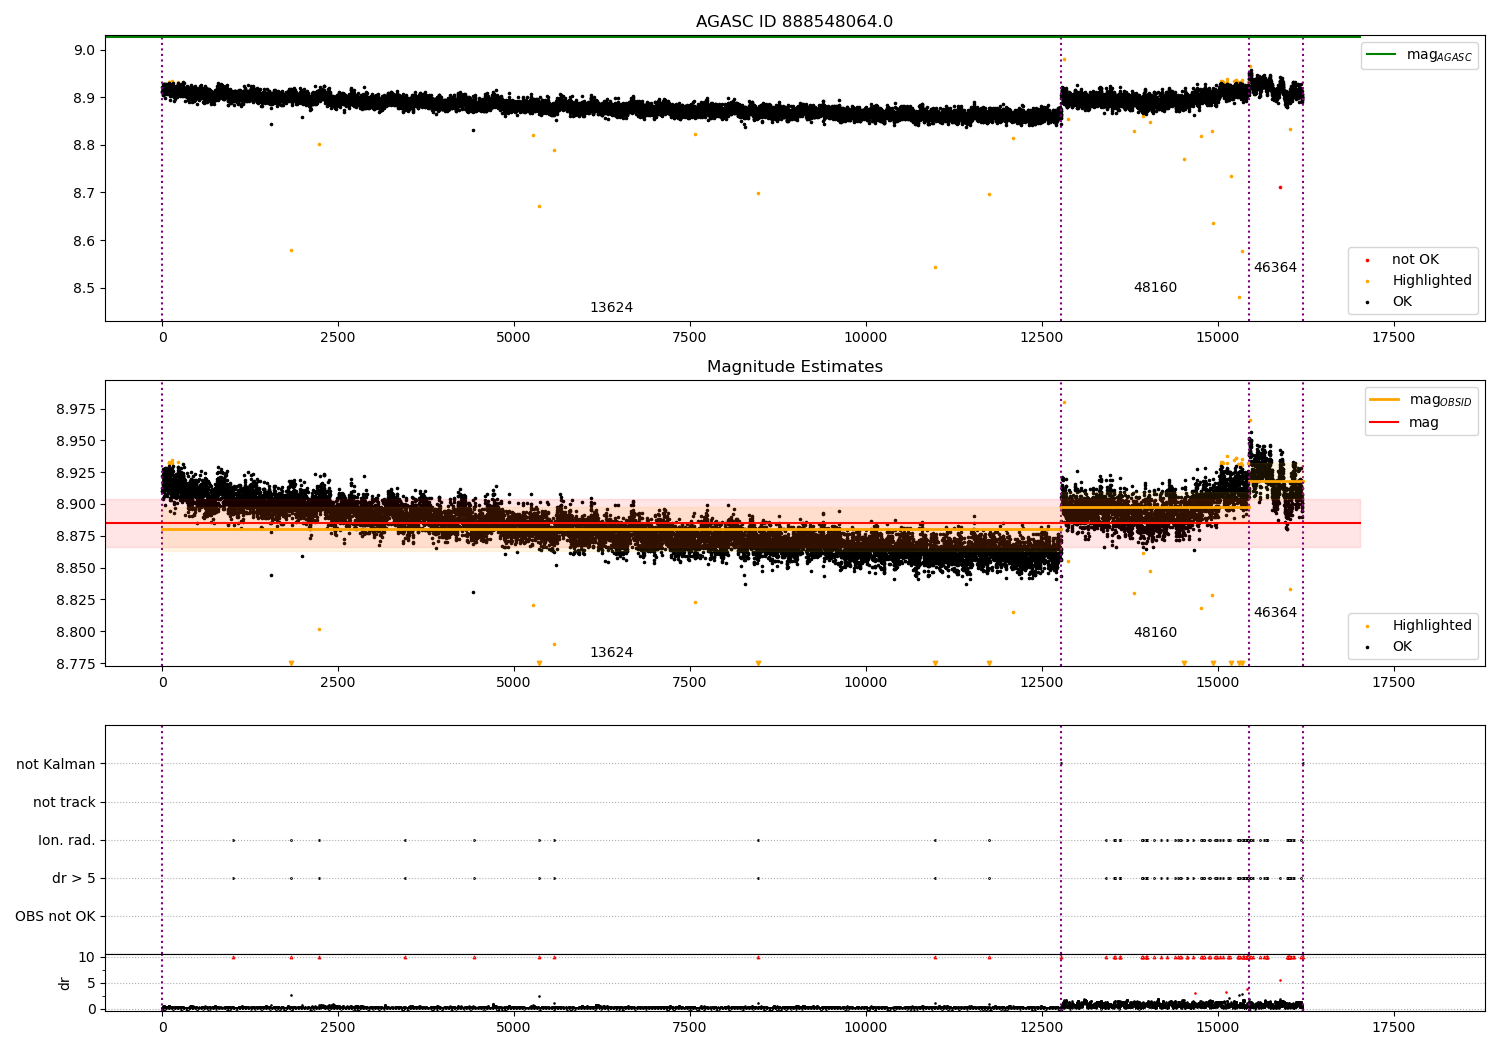Click x-axis tick 5000 under middle plot

(x=514, y=683)
